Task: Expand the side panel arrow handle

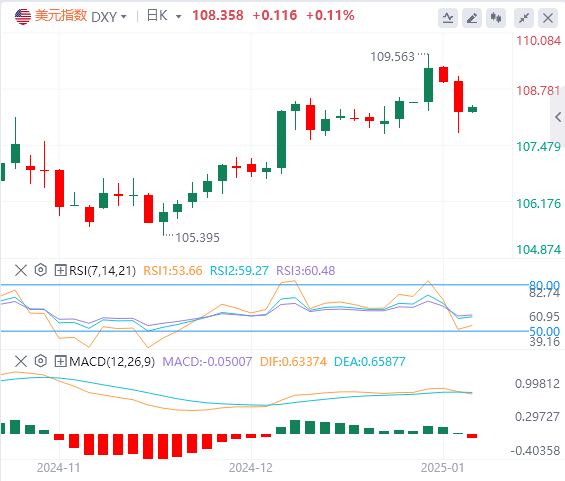Action: 558,117
